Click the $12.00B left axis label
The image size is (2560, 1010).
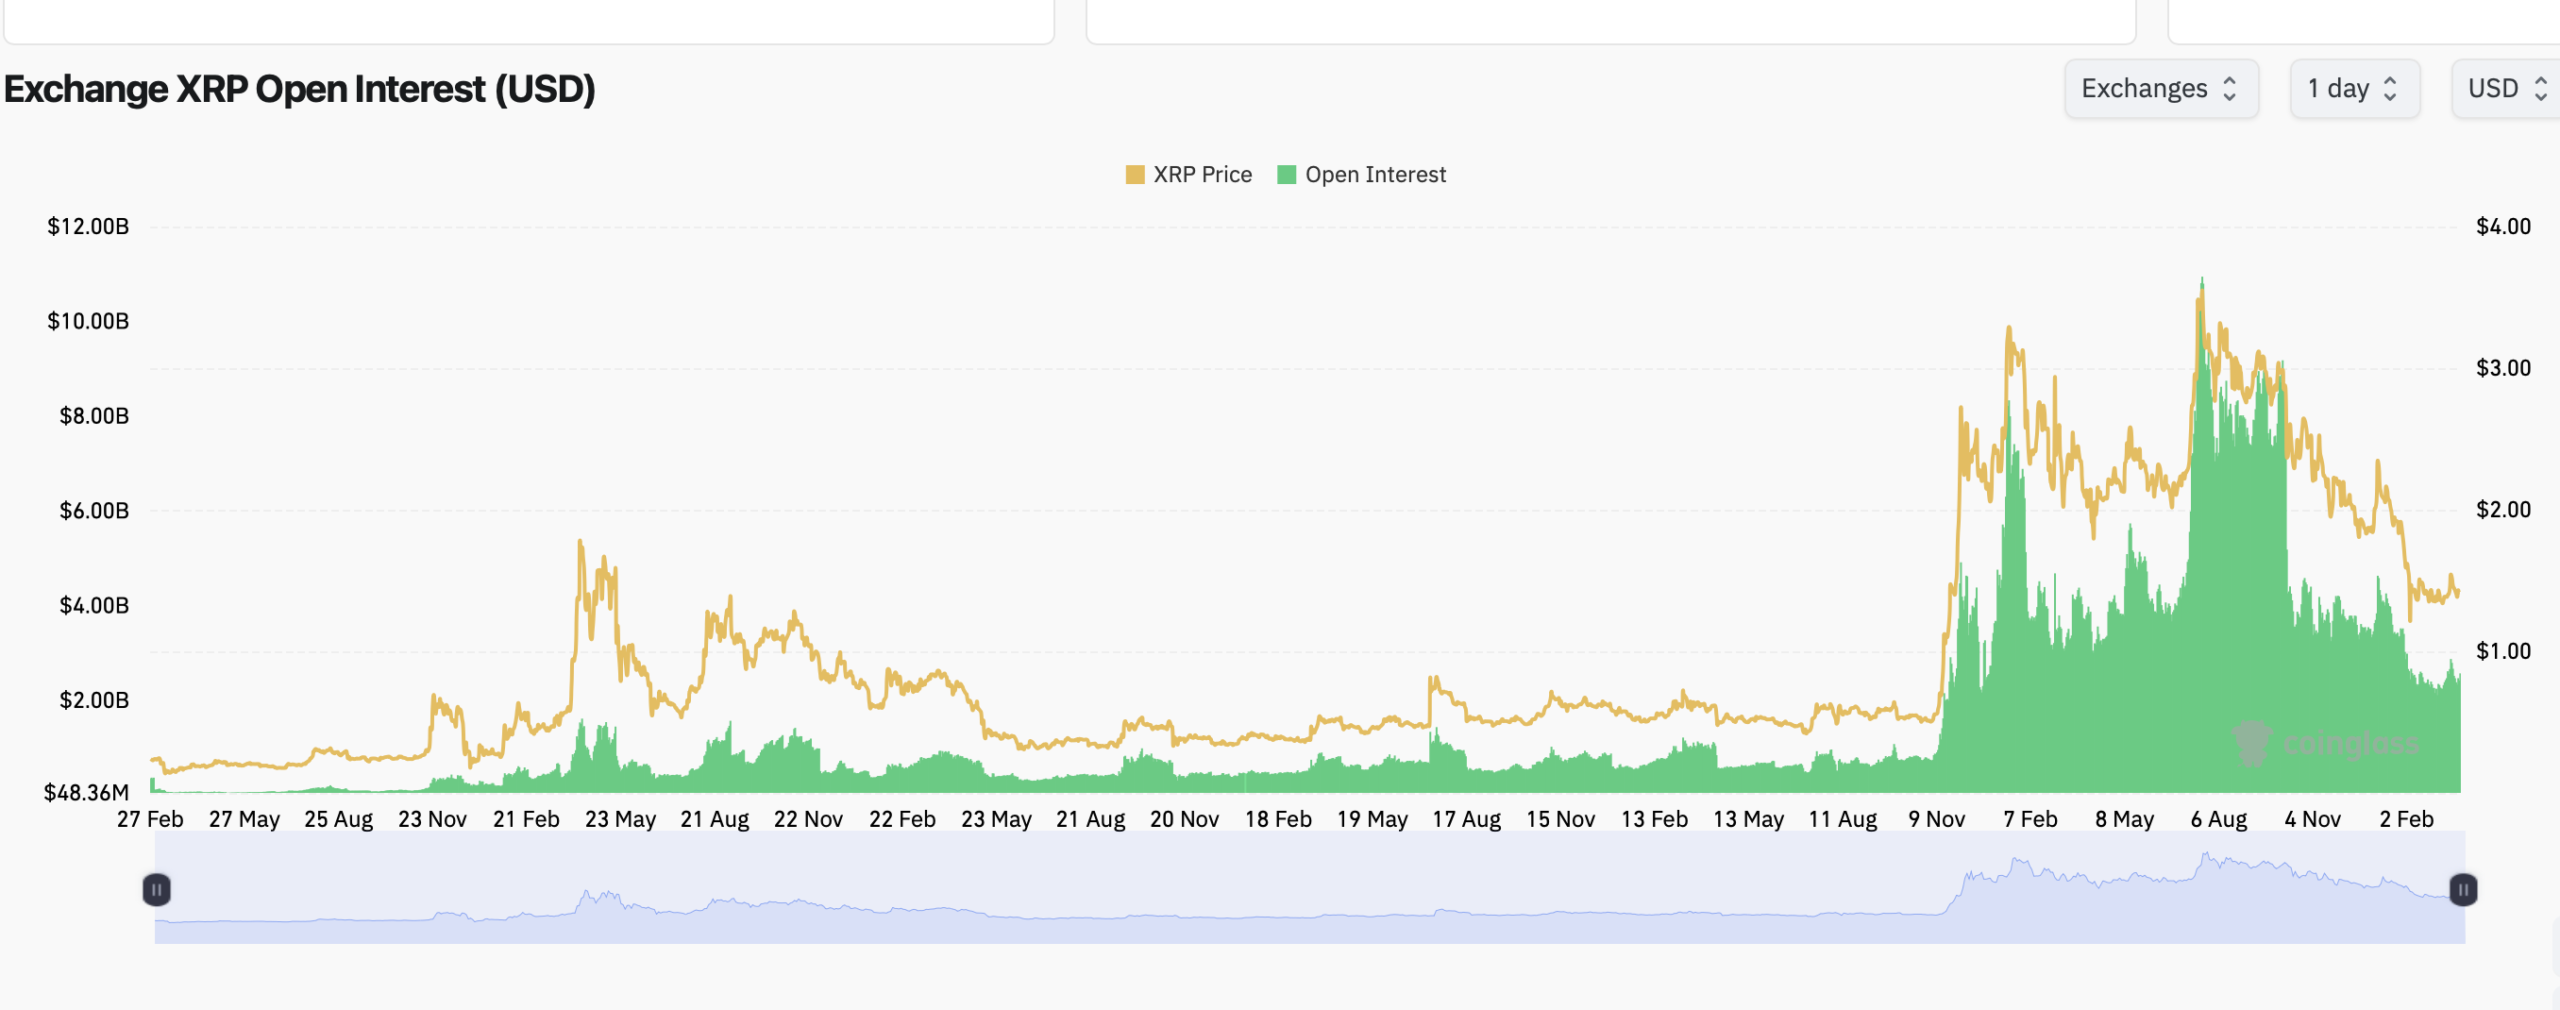point(87,225)
